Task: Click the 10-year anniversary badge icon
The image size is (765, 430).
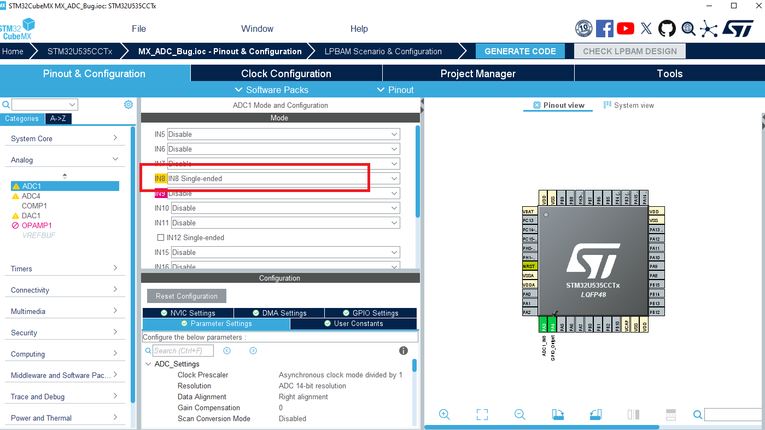Action: [584, 28]
